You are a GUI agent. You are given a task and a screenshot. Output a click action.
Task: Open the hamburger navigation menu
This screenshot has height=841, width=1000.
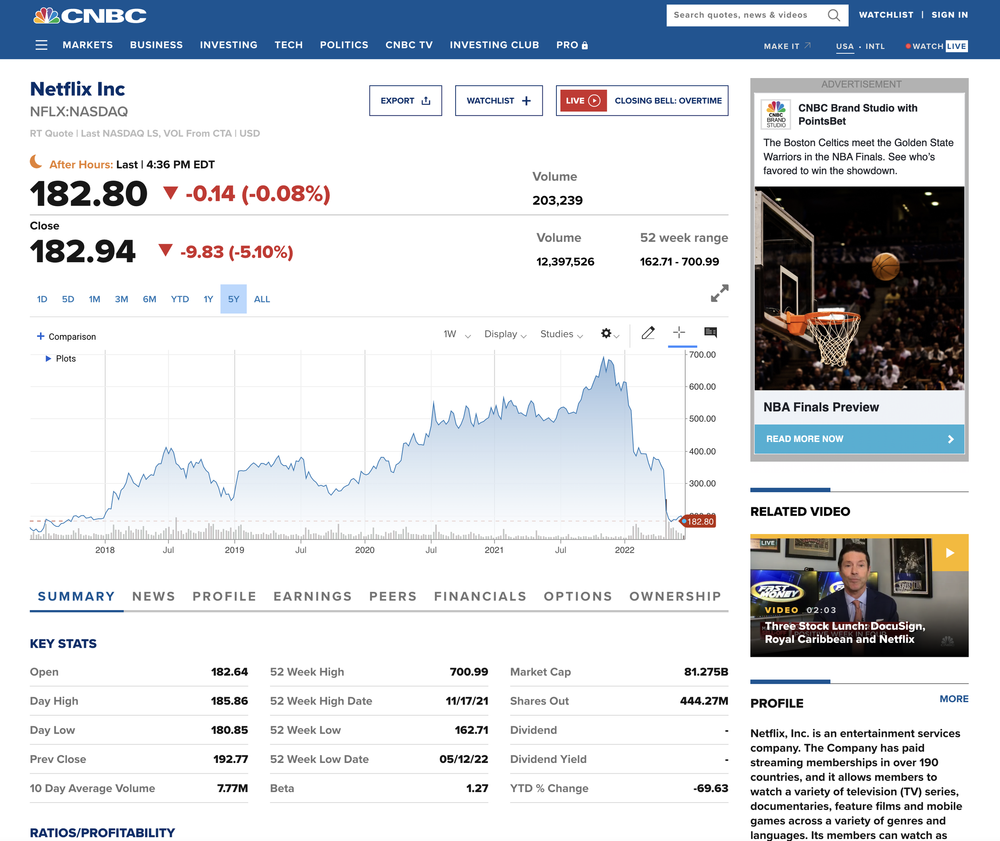[x=41, y=45]
